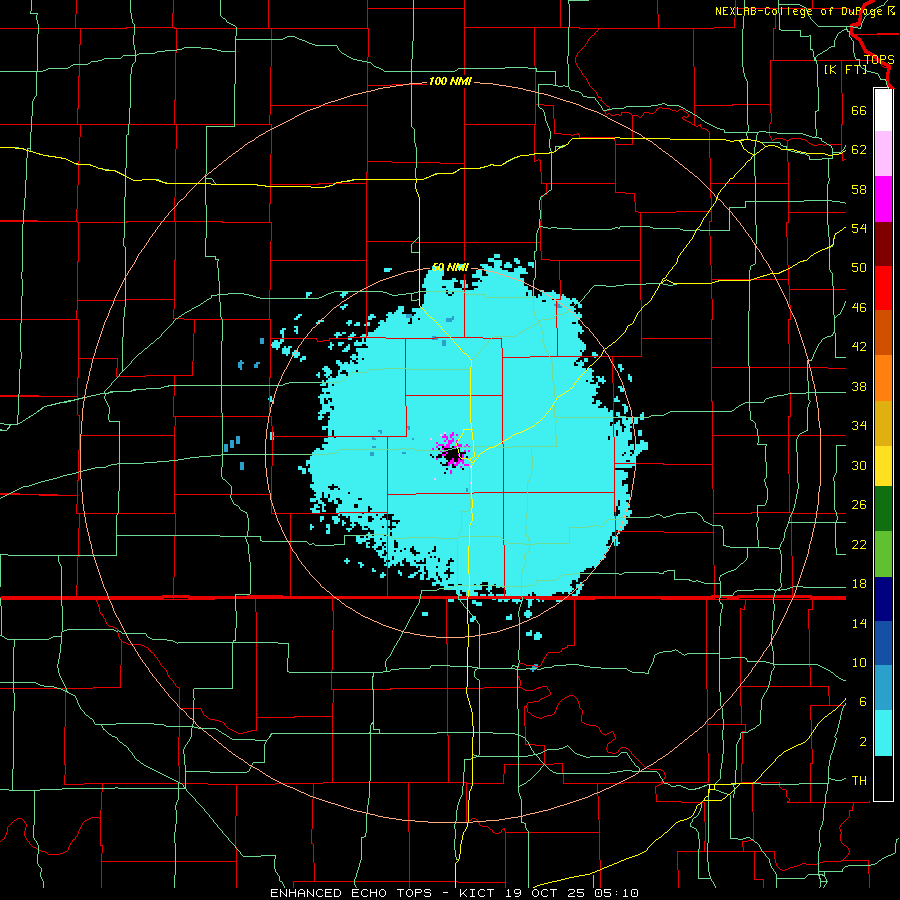Image resolution: width=900 pixels, height=900 pixels.
Task: Select the dark green legend swatch
Action: (x=883, y=509)
